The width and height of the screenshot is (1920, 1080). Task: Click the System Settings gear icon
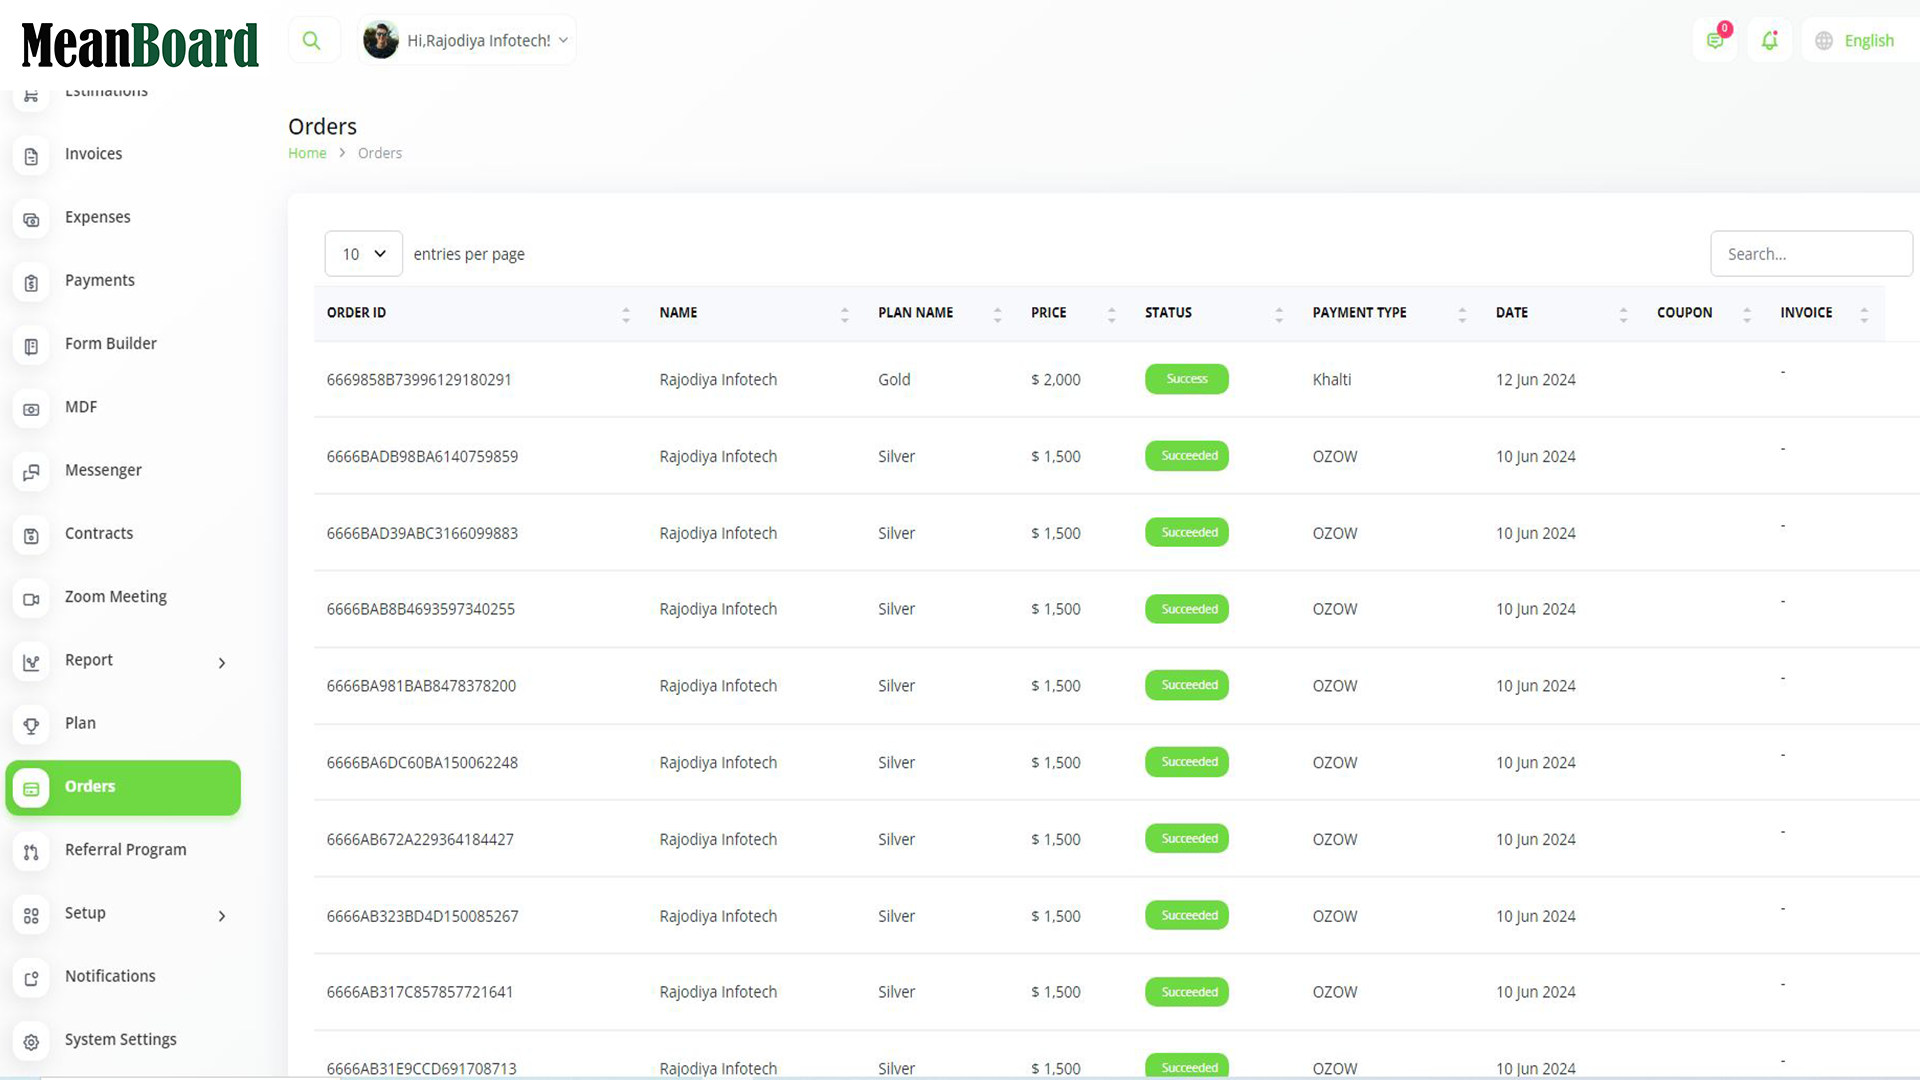(31, 1042)
